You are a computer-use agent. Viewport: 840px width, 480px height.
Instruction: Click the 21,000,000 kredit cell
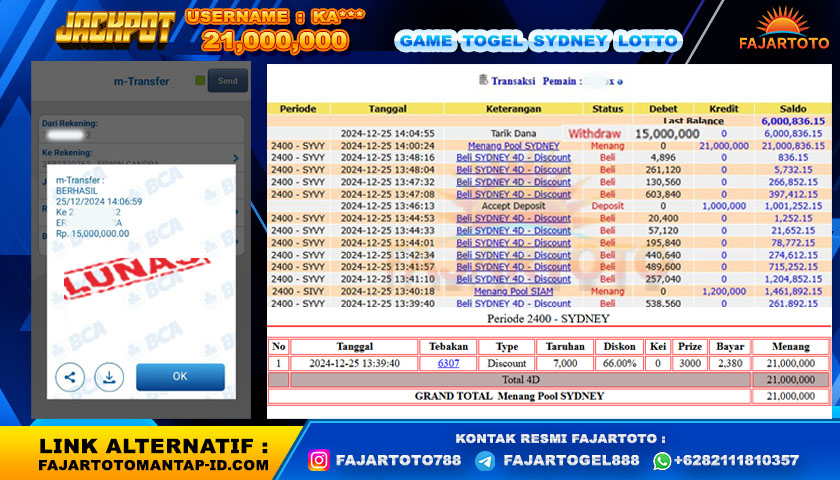(x=724, y=146)
